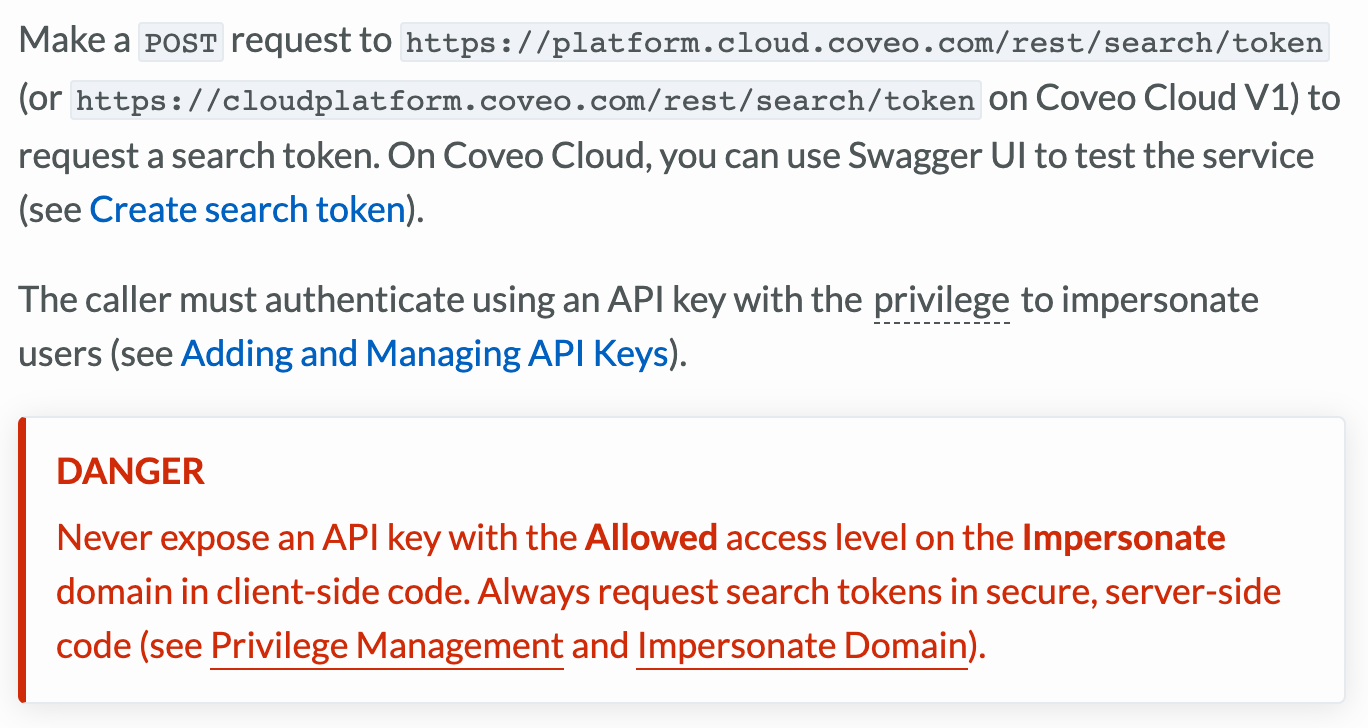Click 'Make a' at first paragraph start
The width and height of the screenshot is (1368, 728).
click(x=74, y=42)
